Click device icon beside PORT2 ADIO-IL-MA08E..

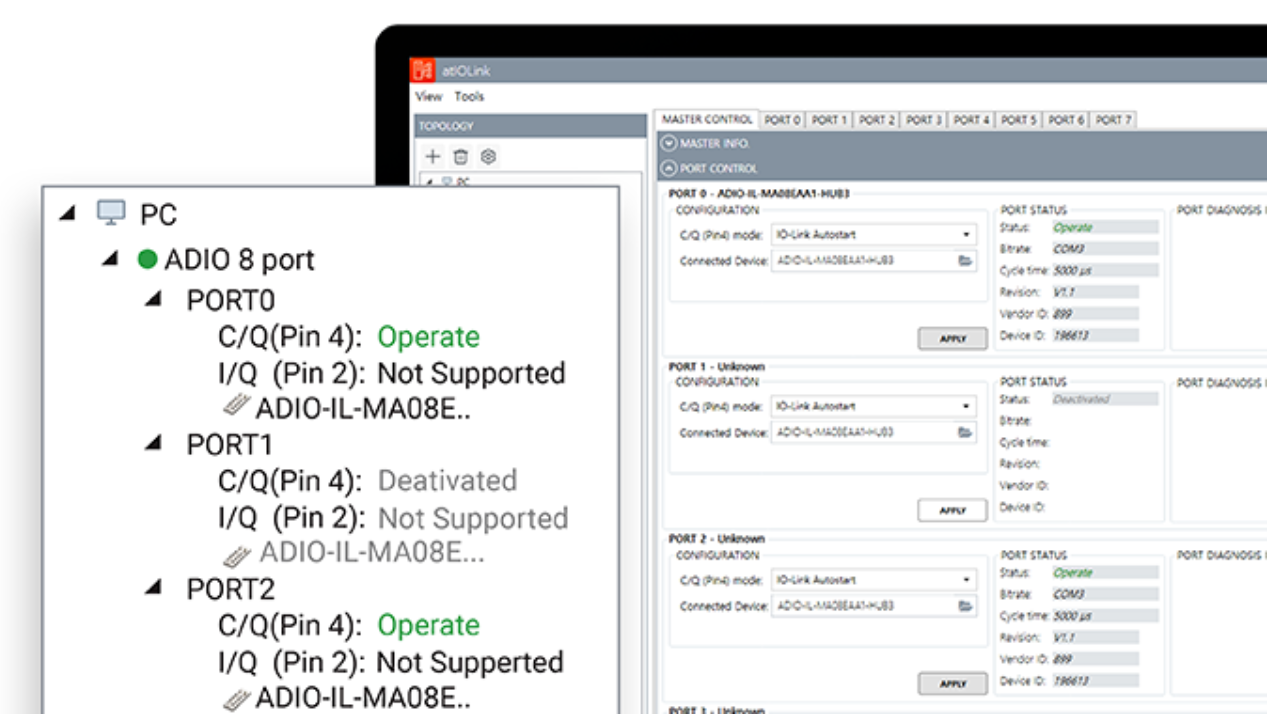pyautogui.click(x=237, y=697)
